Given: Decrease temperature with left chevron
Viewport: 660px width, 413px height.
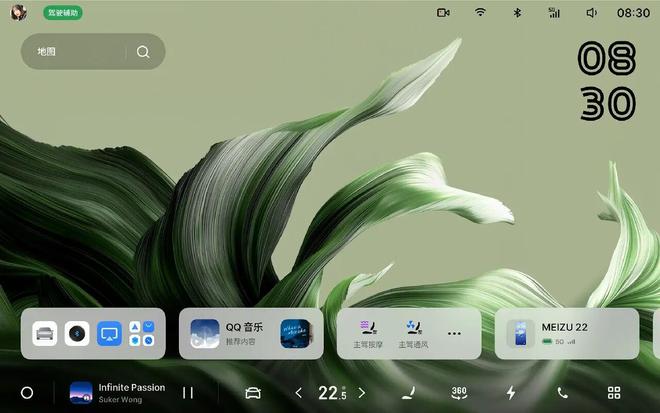Looking at the screenshot, I should (x=298, y=393).
